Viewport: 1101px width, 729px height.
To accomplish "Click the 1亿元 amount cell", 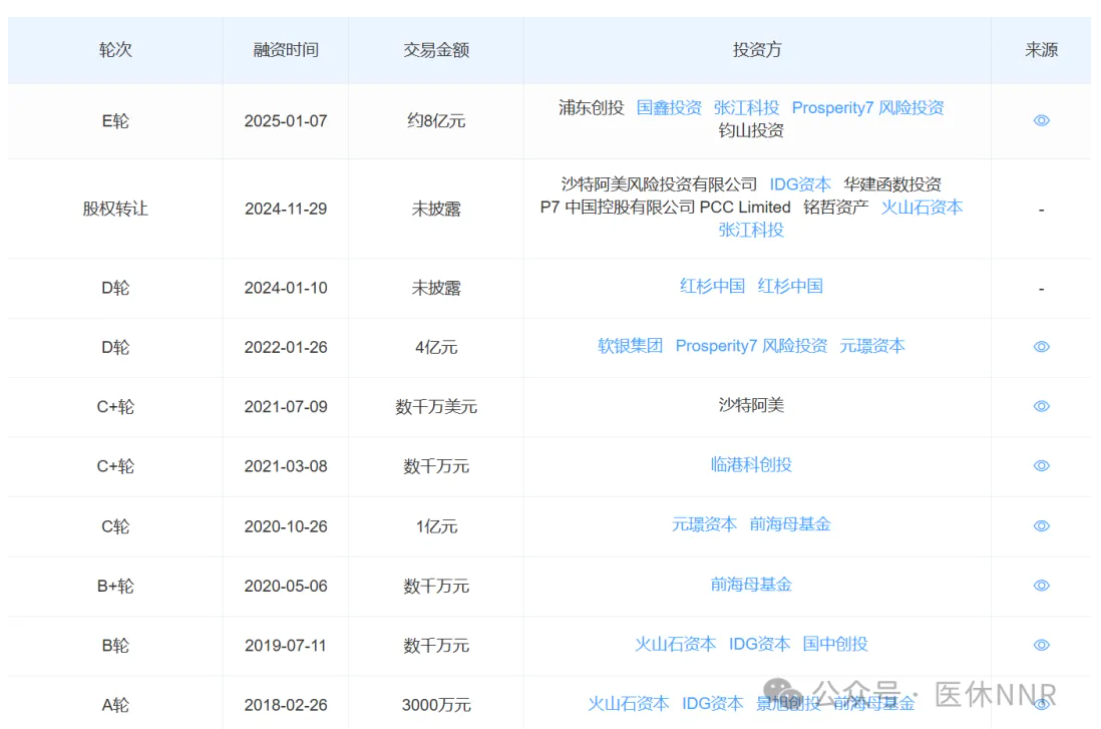I will pyautogui.click(x=436, y=526).
